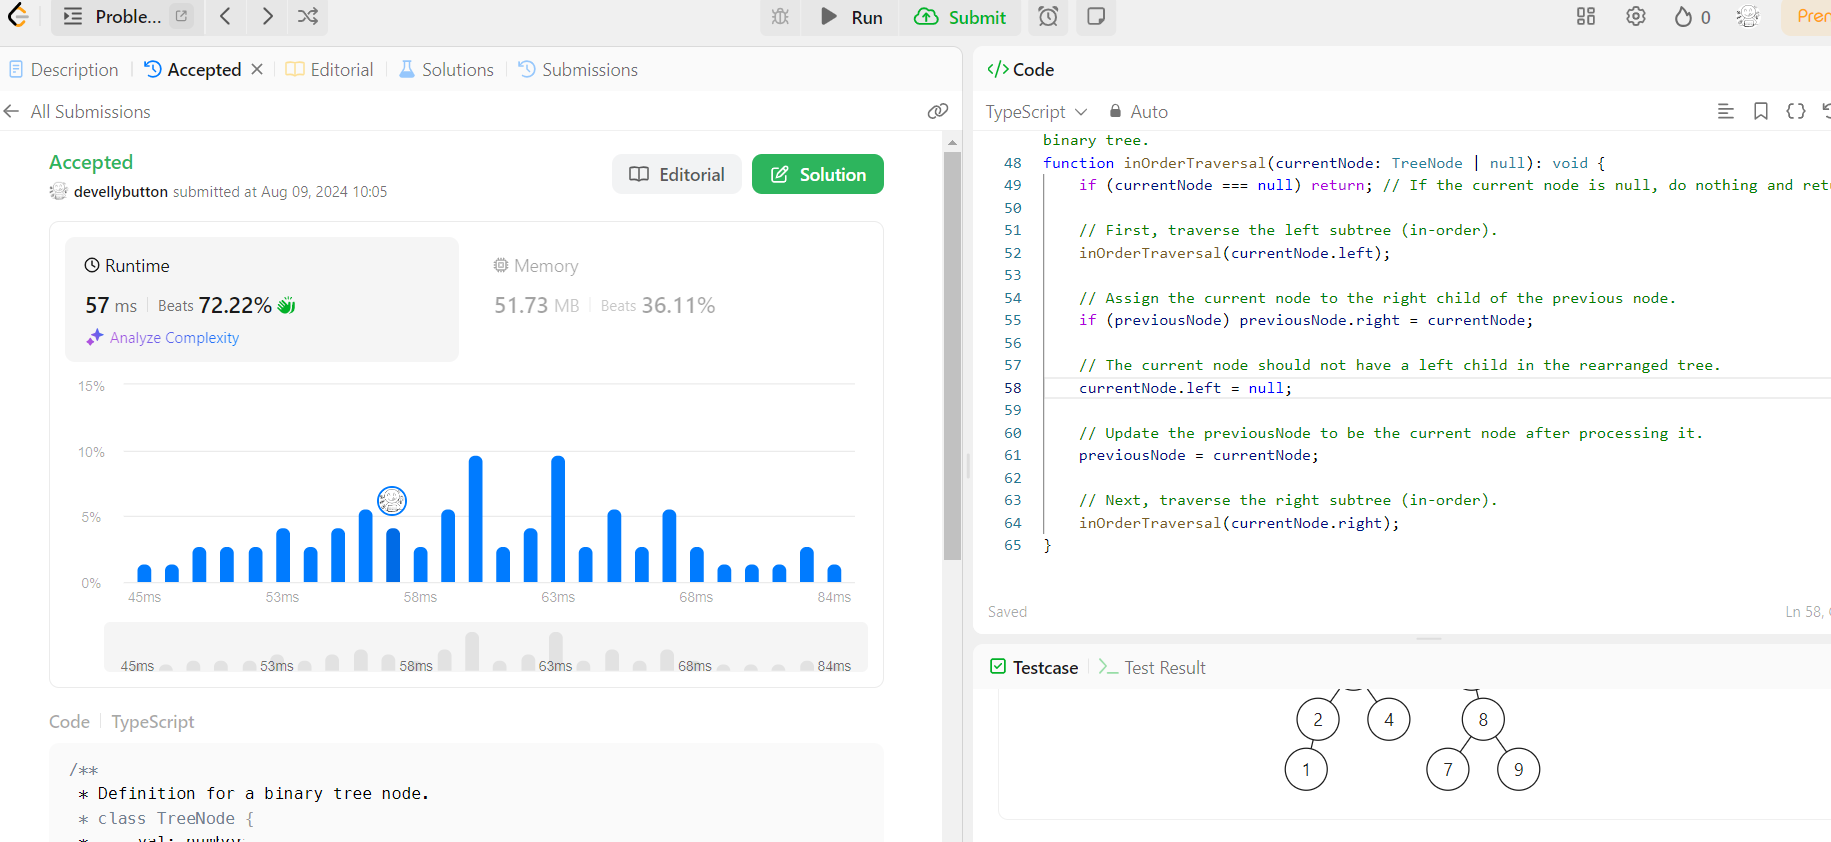Open the debugger bug icon
Image resolution: width=1831 pixels, height=842 pixels.
click(780, 17)
